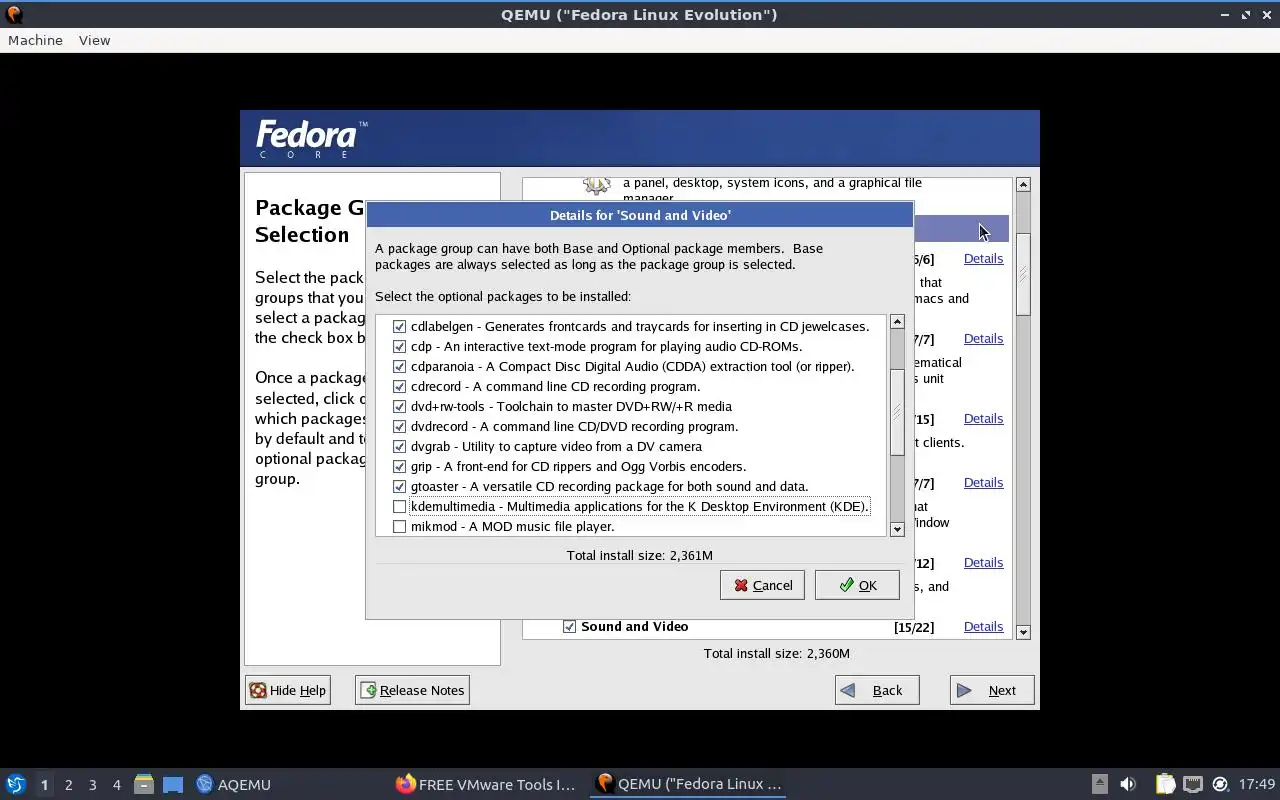
Task: Click up arrow of group list scrollbar
Action: pos(1023,184)
